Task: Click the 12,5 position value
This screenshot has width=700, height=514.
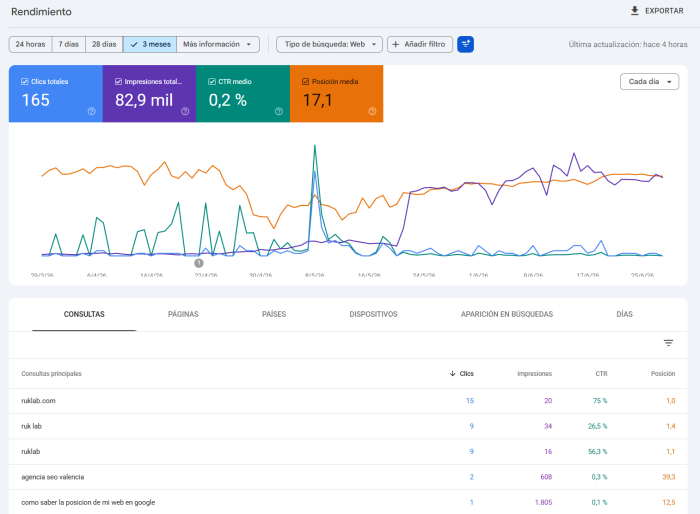Action: click(668, 502)
